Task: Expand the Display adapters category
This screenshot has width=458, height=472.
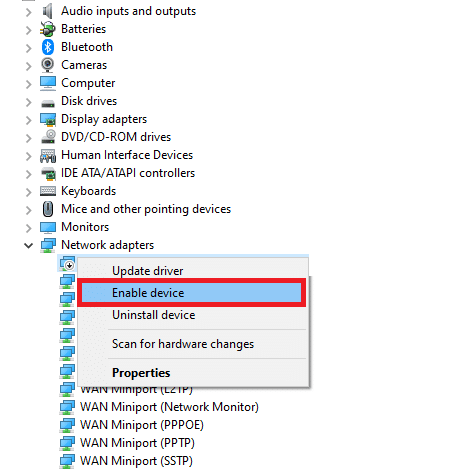Action: [29, 120]
